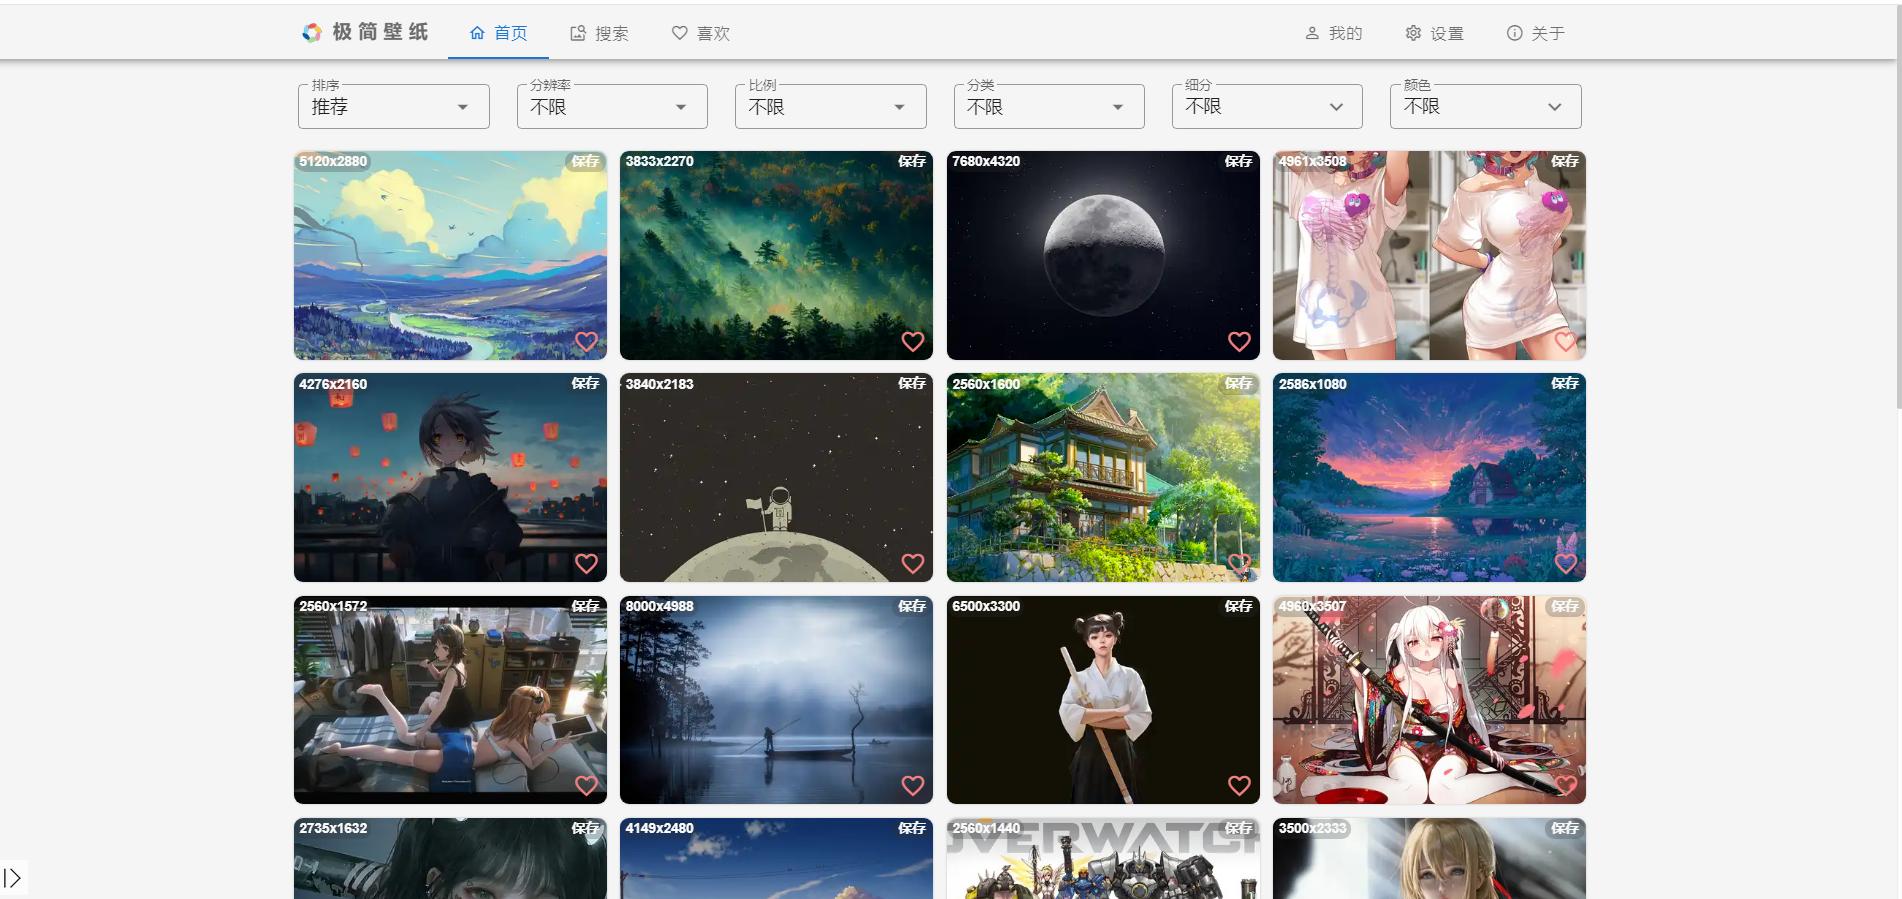The image size is (1902, 899).
Task: Favorite the 3833x2270 forest wallpaper
Action: [912, 342]
